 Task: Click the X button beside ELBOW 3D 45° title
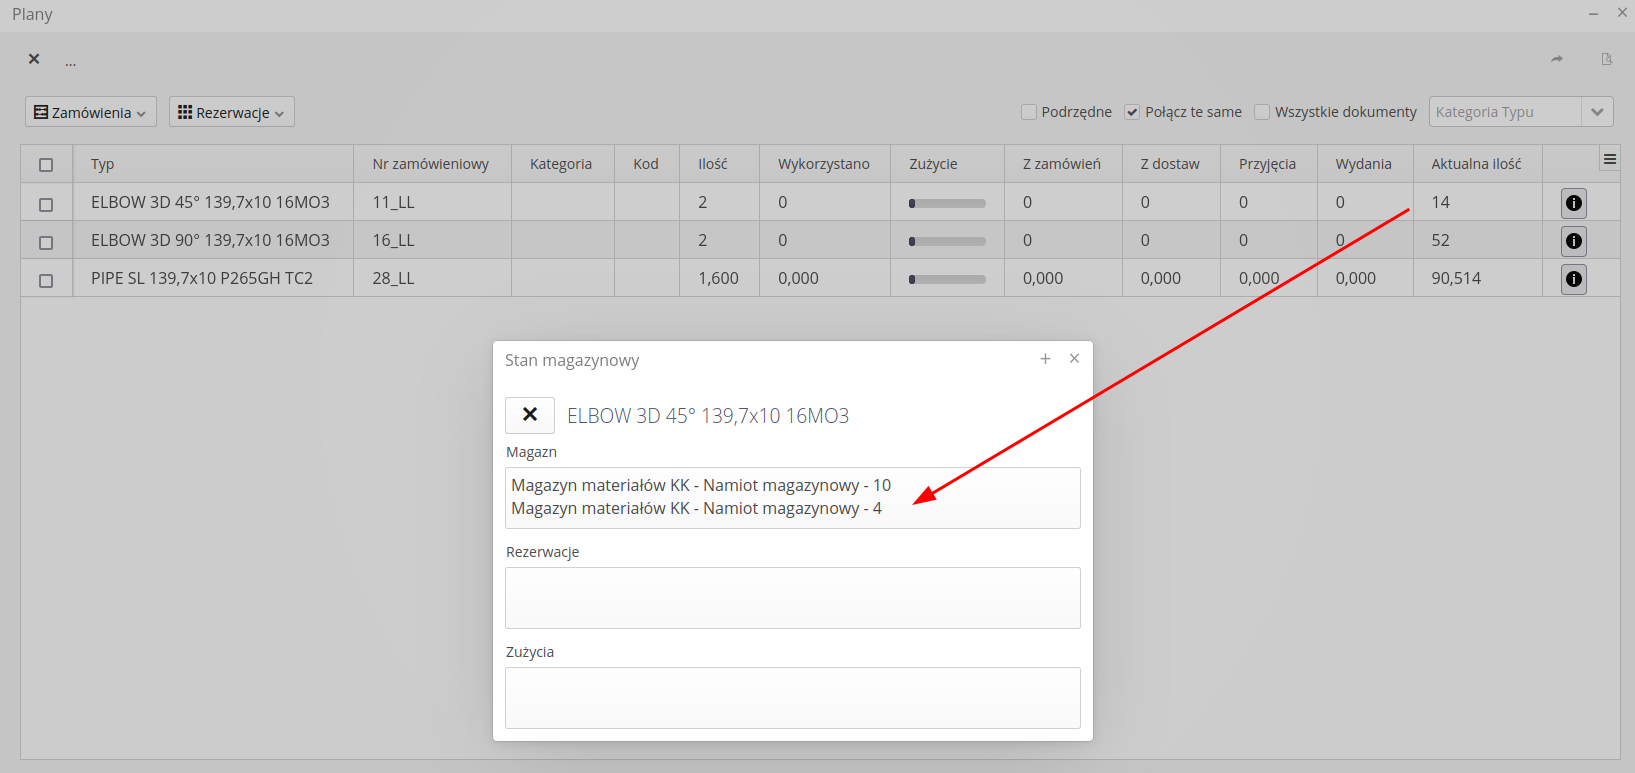530,415
